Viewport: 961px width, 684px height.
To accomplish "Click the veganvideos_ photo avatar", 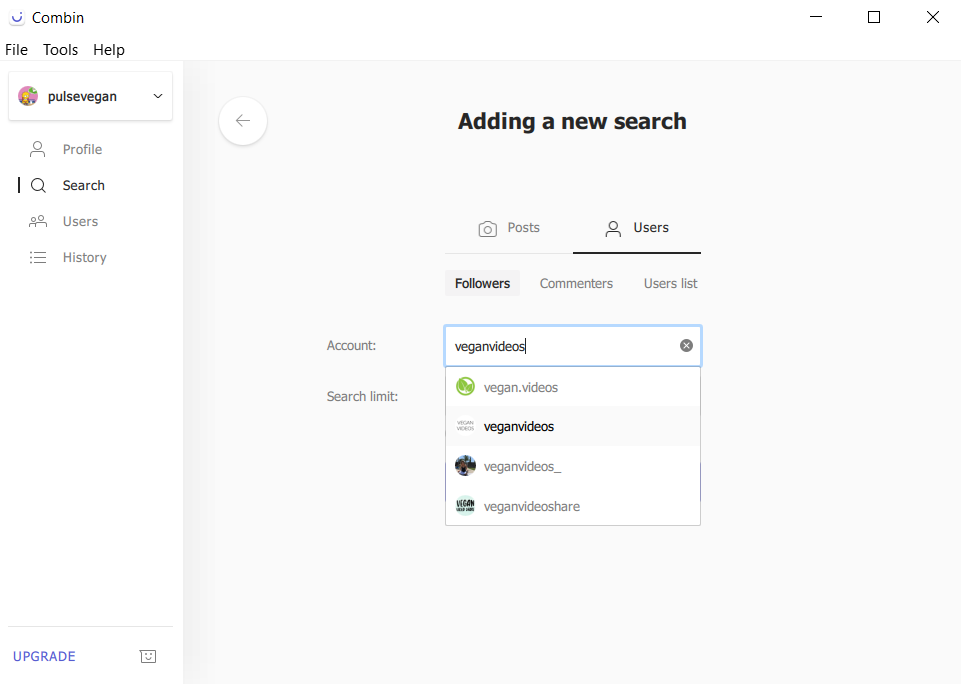I will coord(465,466).
